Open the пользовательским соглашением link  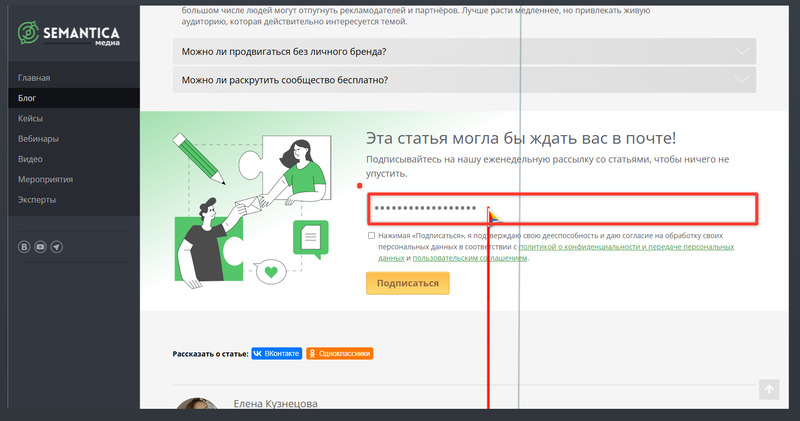click(x=469, y=258)
